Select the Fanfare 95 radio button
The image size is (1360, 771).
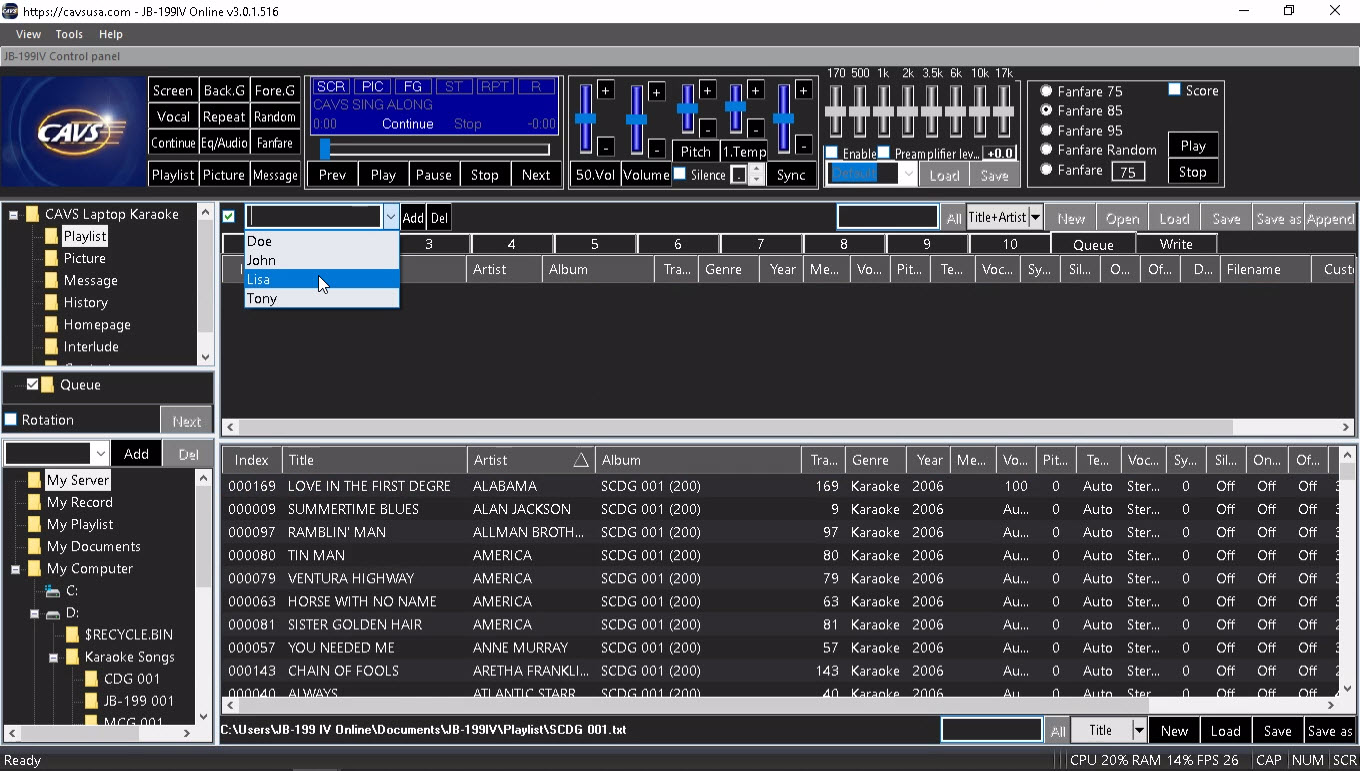tap(1046, 130)
